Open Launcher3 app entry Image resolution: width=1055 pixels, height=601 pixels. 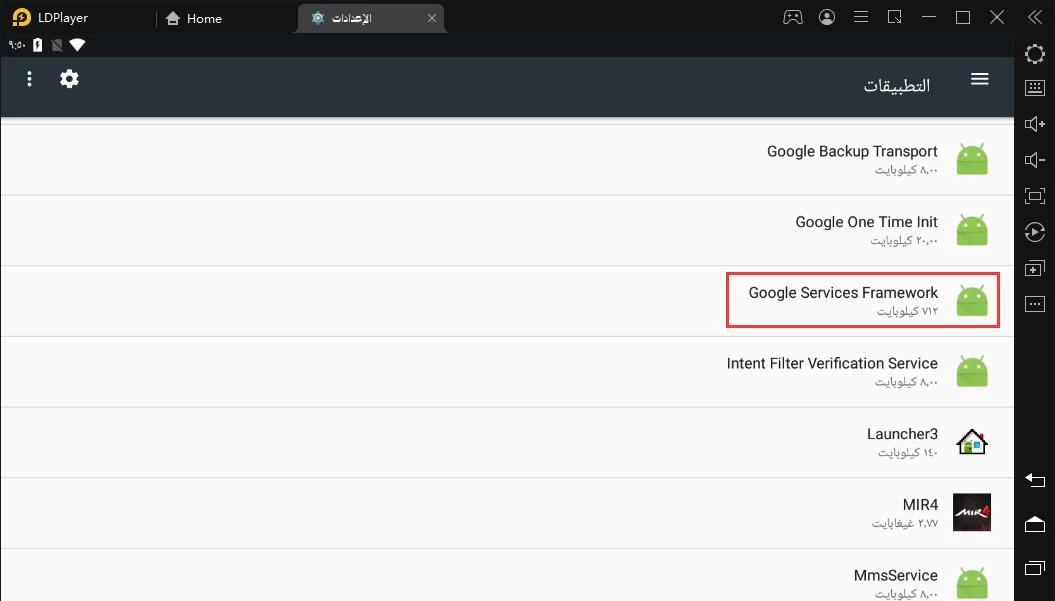tap(507, 442)
